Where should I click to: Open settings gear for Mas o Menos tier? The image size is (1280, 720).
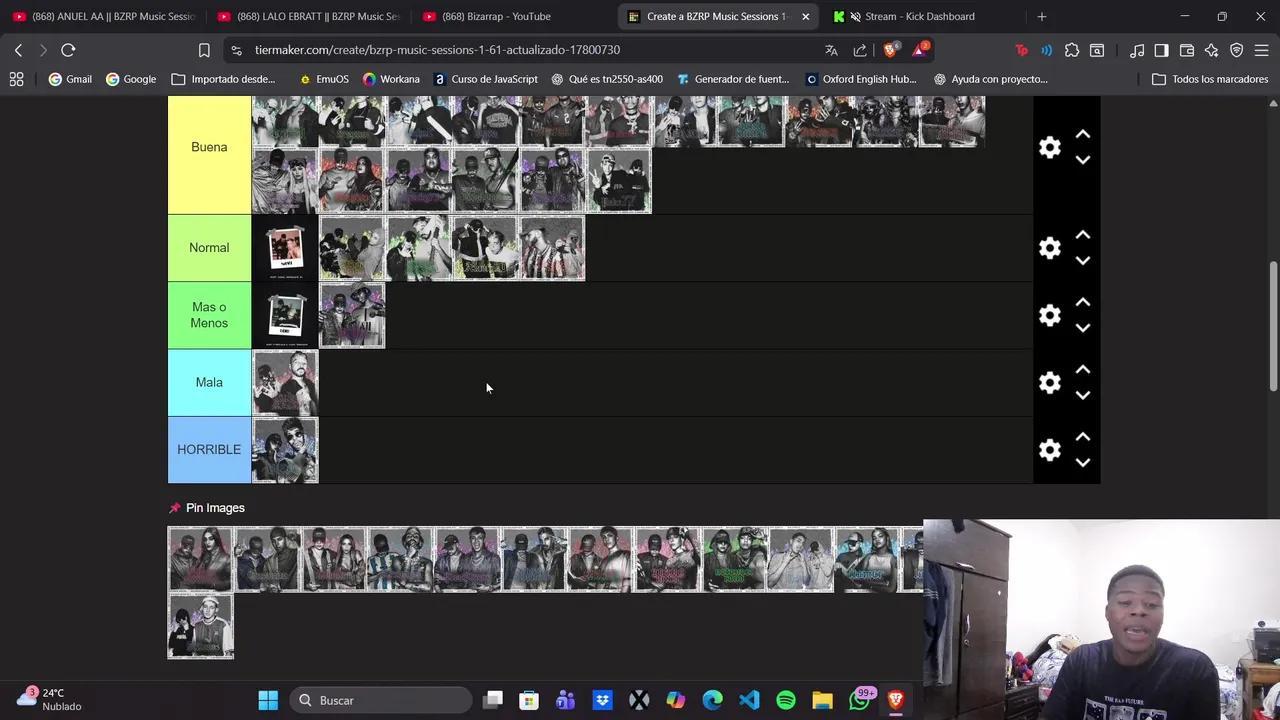pyautogui.click(x=1049, y=315)
